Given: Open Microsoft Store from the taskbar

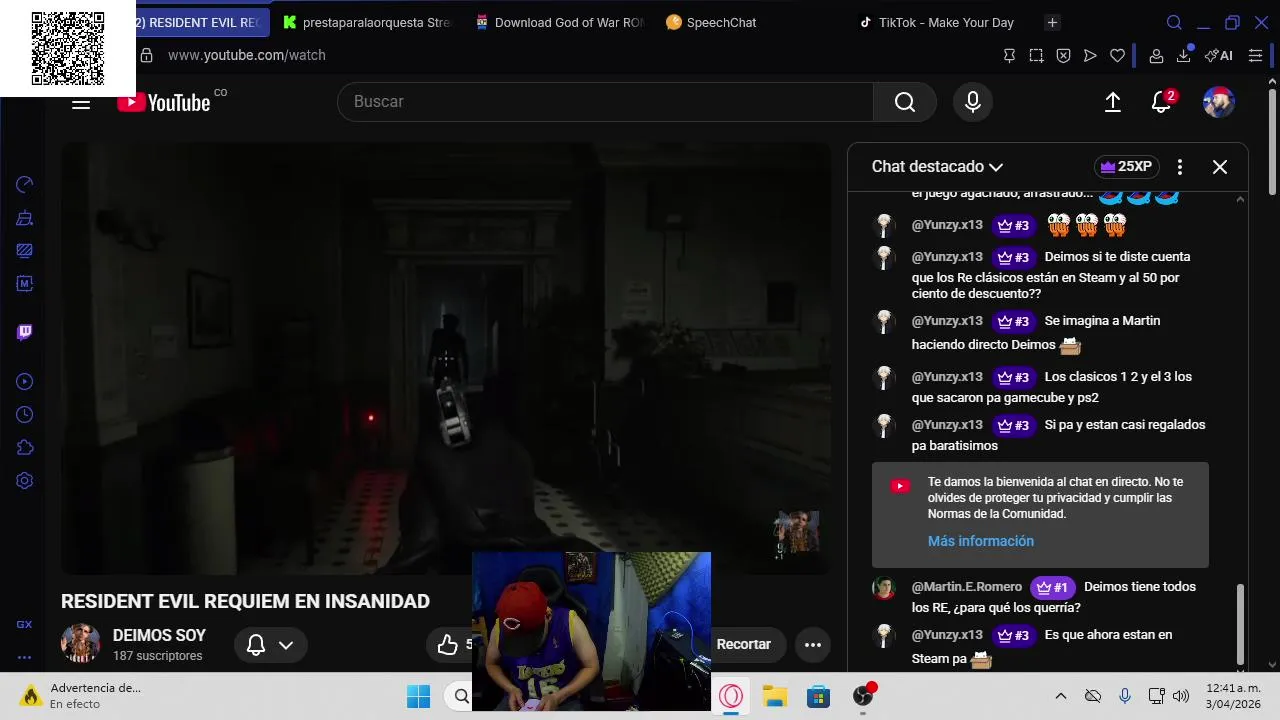Looking at the screenshot, I should pyautogui.click(x=819, y=696).
